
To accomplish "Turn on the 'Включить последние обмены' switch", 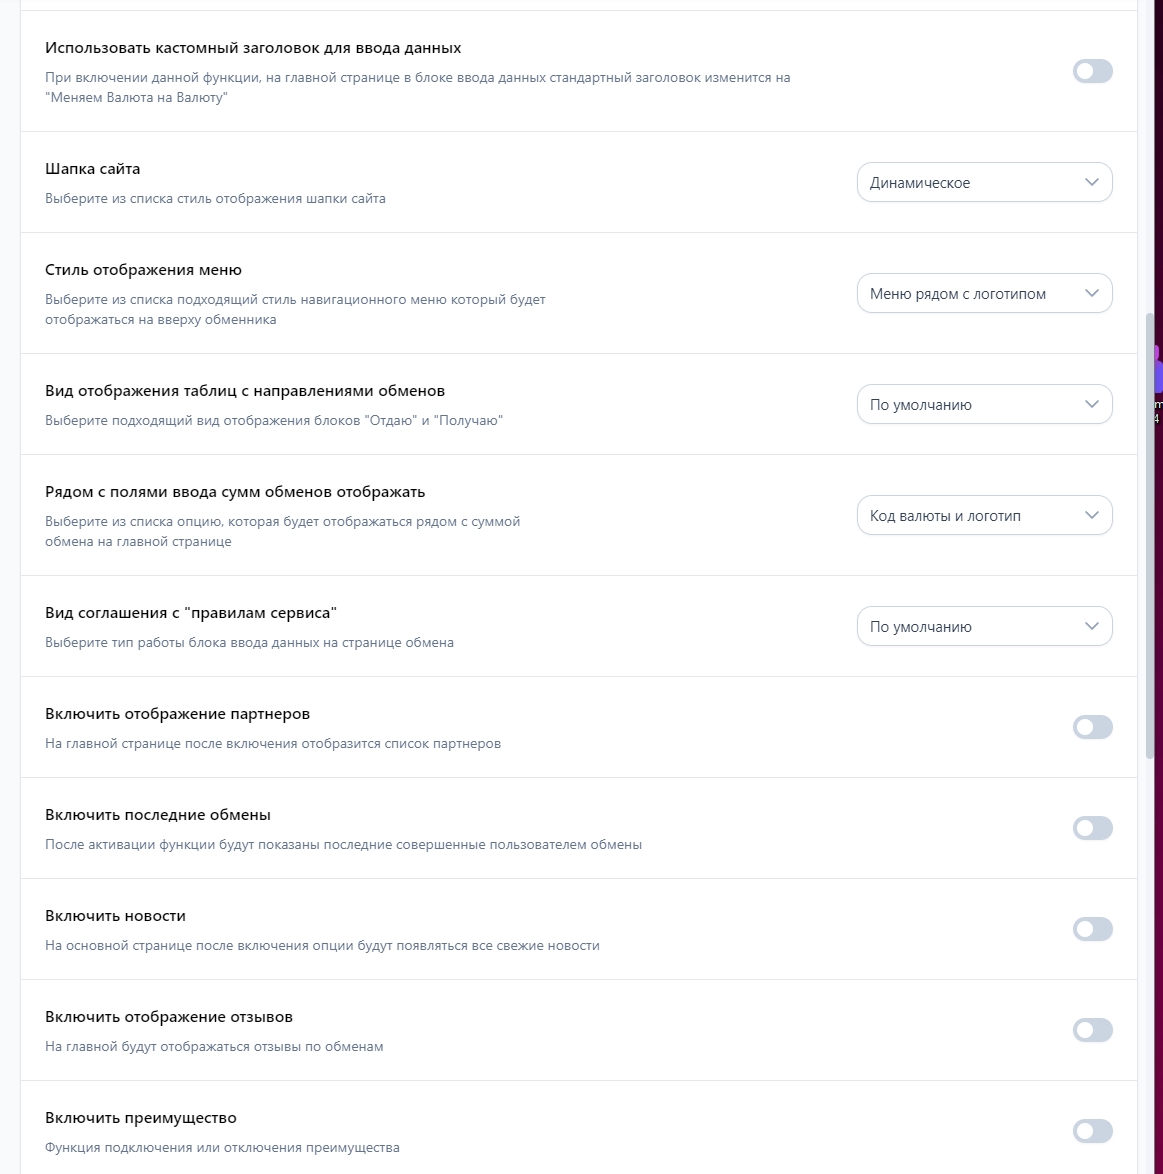I will point(1092,828).
